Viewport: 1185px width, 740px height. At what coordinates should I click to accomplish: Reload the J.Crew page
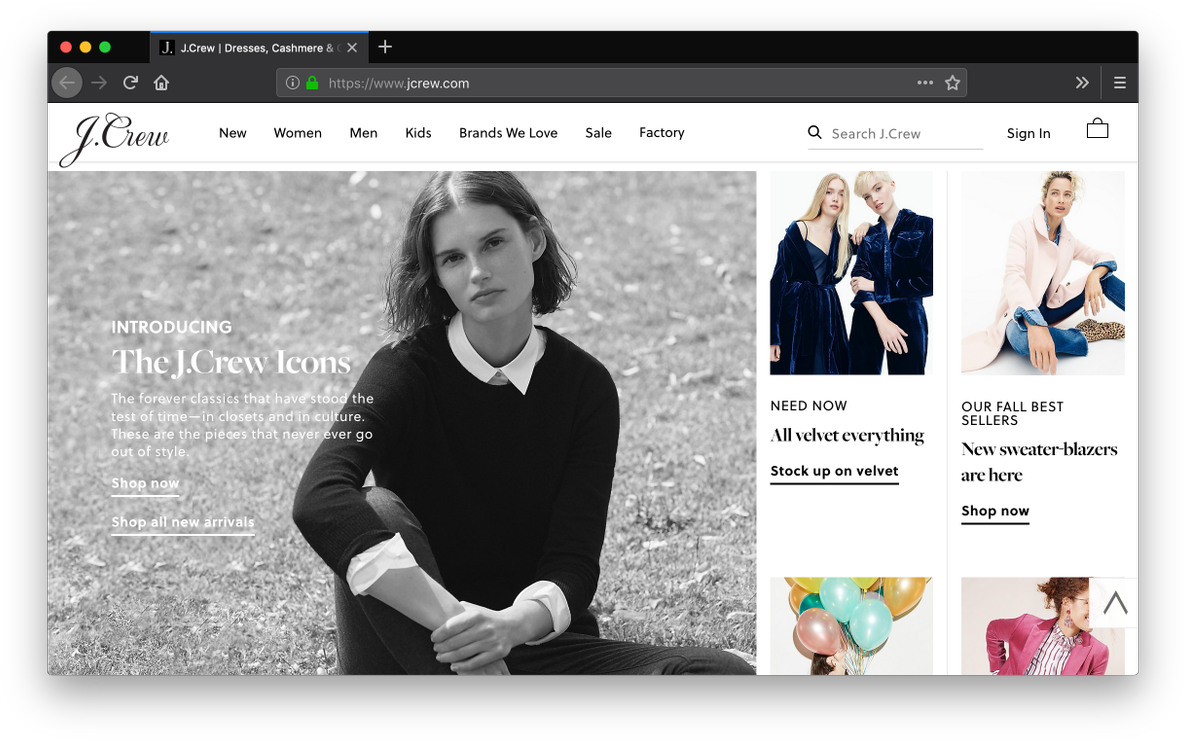pyautogui.click(x=131, y=82)
